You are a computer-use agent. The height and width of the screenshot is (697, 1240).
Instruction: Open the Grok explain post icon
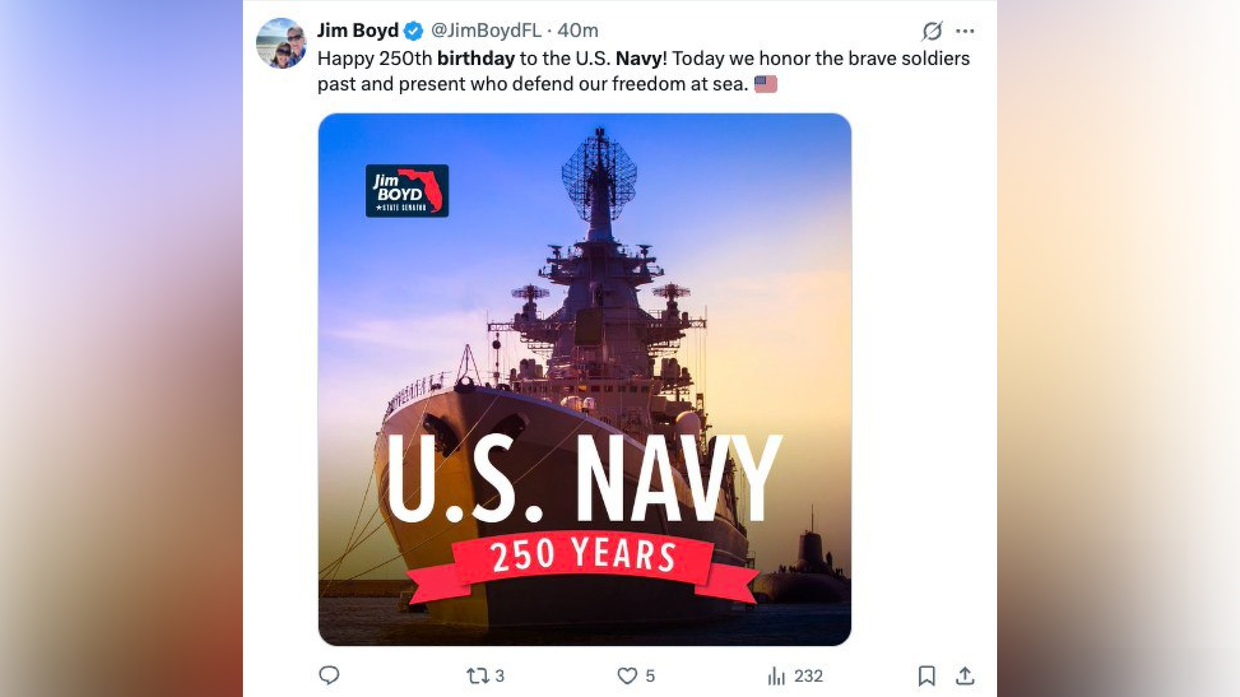click(932, 31)
